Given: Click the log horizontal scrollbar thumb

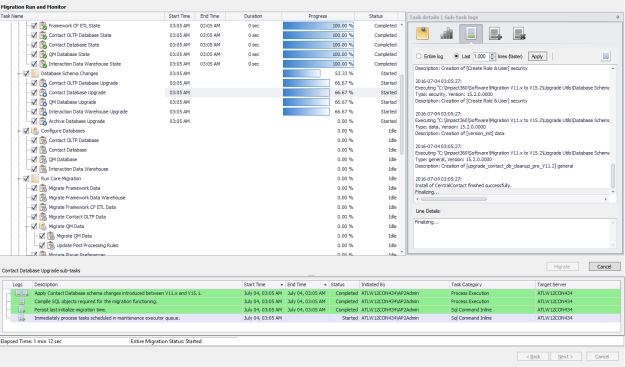Looking at the screenshot, I should (454, 199).
